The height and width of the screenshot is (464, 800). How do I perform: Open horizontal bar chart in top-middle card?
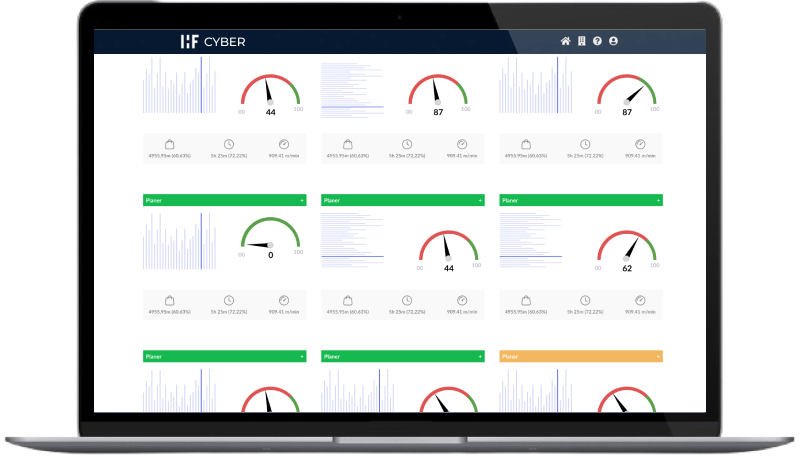tap(352, 90)
